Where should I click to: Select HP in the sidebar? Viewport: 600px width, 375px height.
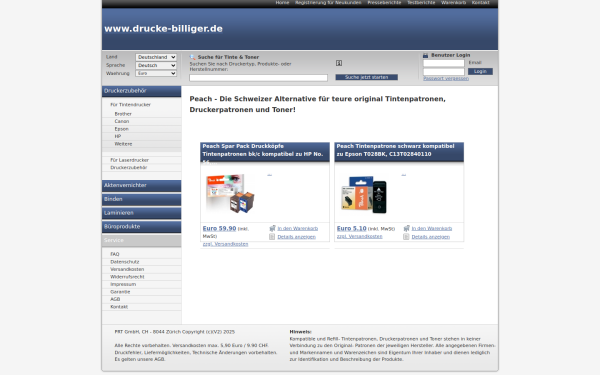117,137
